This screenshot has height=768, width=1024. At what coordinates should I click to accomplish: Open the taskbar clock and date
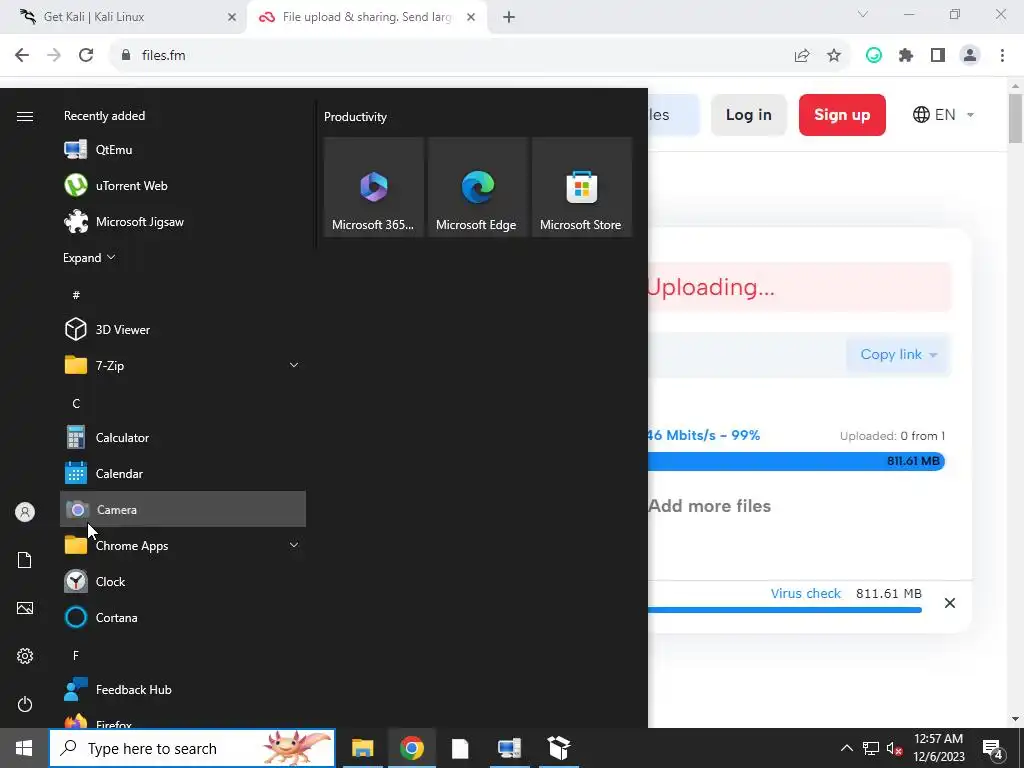938,748
